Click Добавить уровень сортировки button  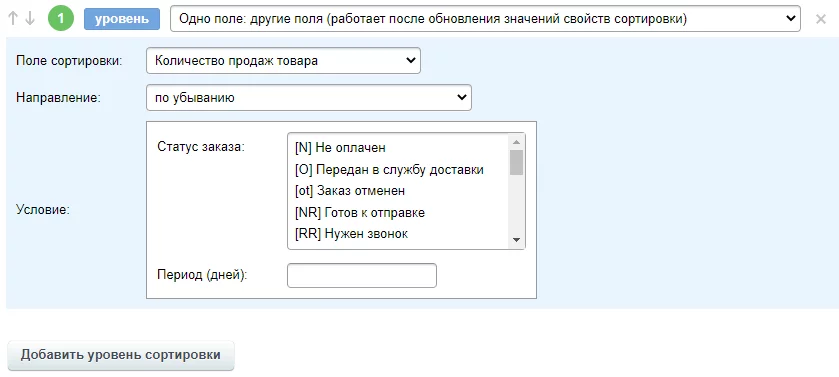(121, 355)
